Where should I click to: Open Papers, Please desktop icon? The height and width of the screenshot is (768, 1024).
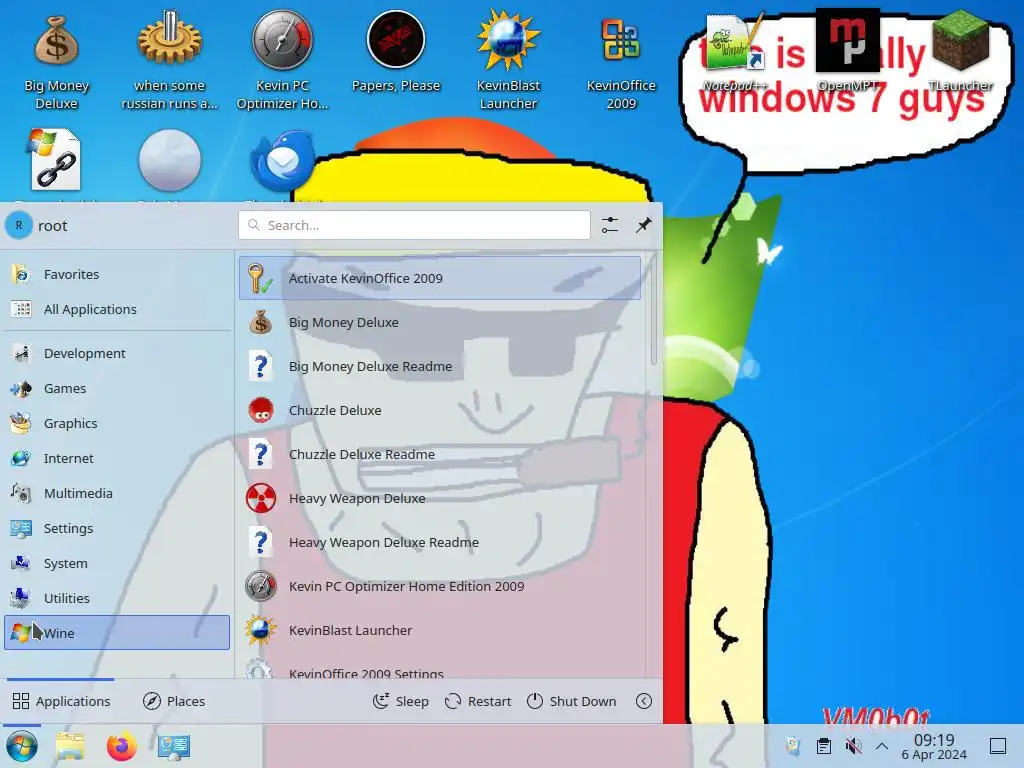pos(396,52)
